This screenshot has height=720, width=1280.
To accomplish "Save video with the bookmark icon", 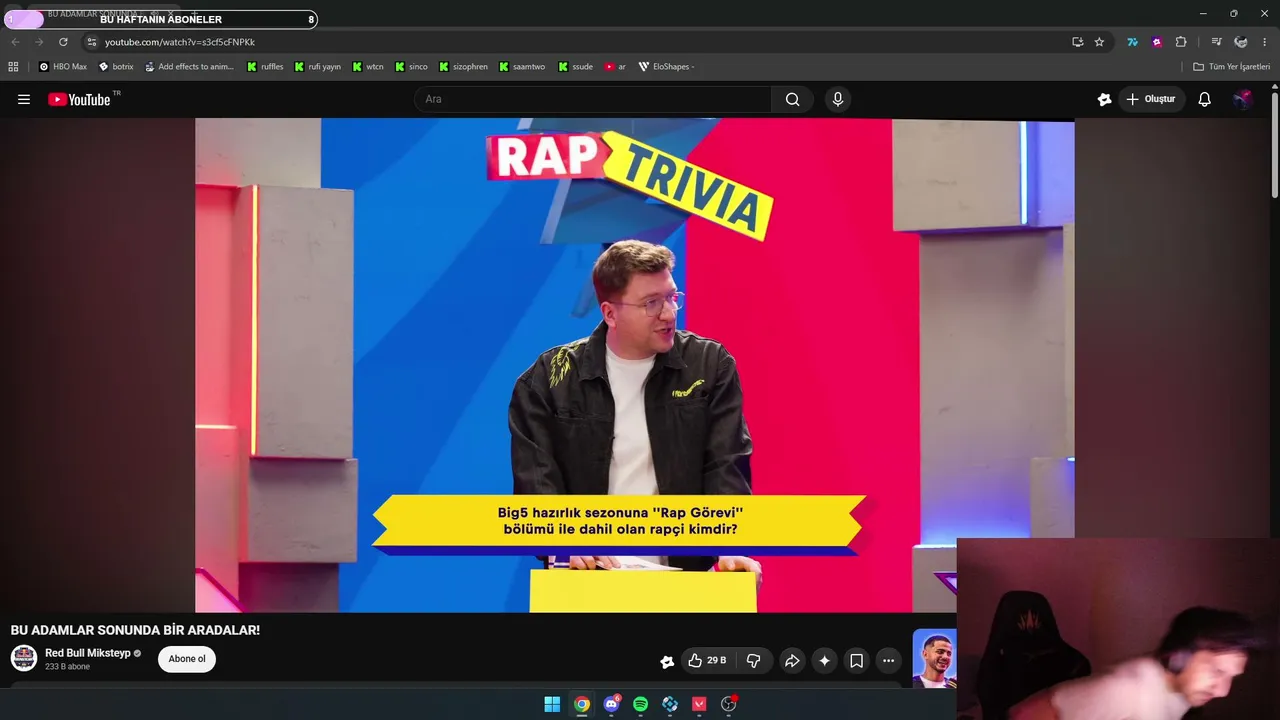I will pyautogui.click(x=856, y=660).
